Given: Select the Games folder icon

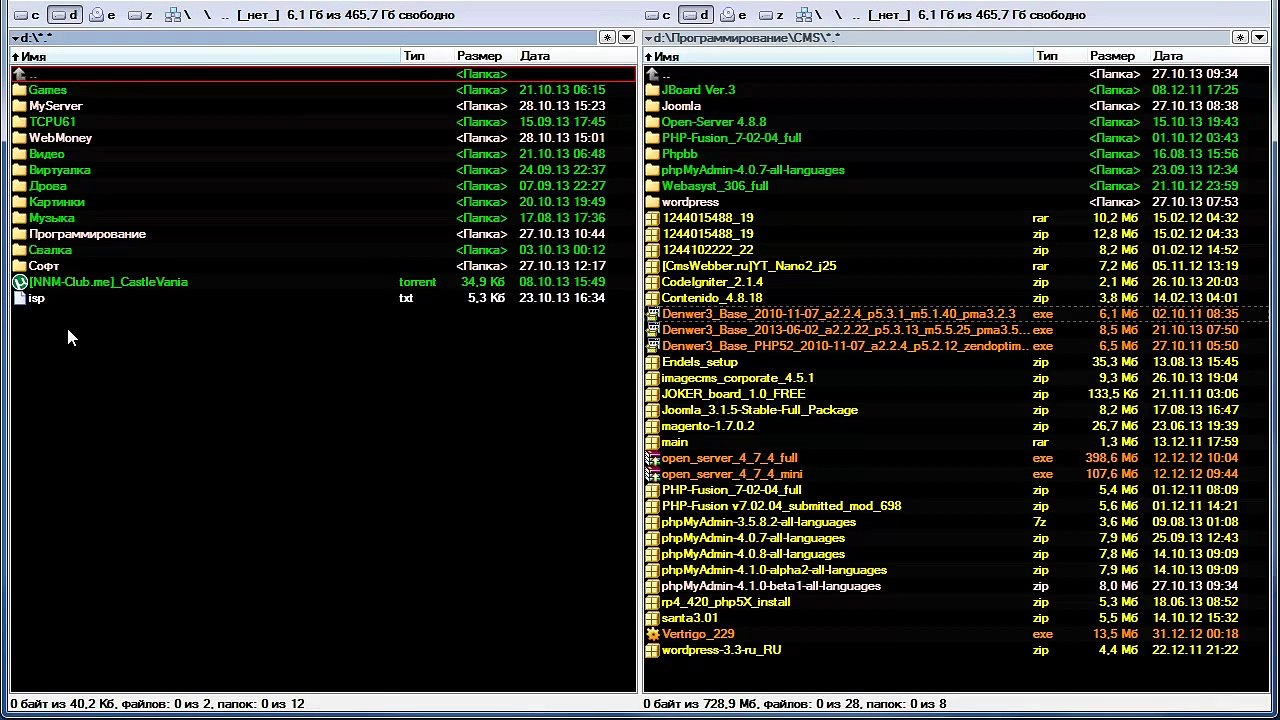Looking at the screenshot, I should (20, 90).
